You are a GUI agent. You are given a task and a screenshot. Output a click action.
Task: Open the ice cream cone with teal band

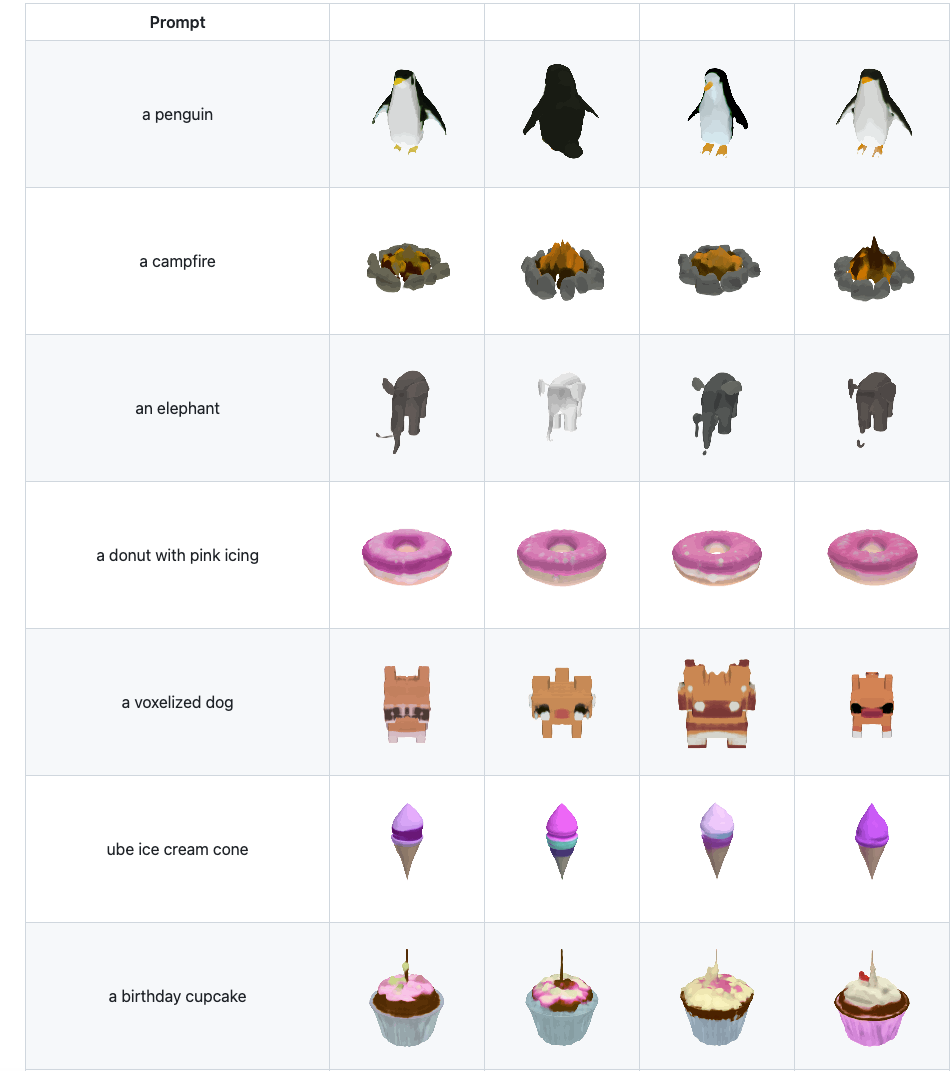[x=561, y=841]
